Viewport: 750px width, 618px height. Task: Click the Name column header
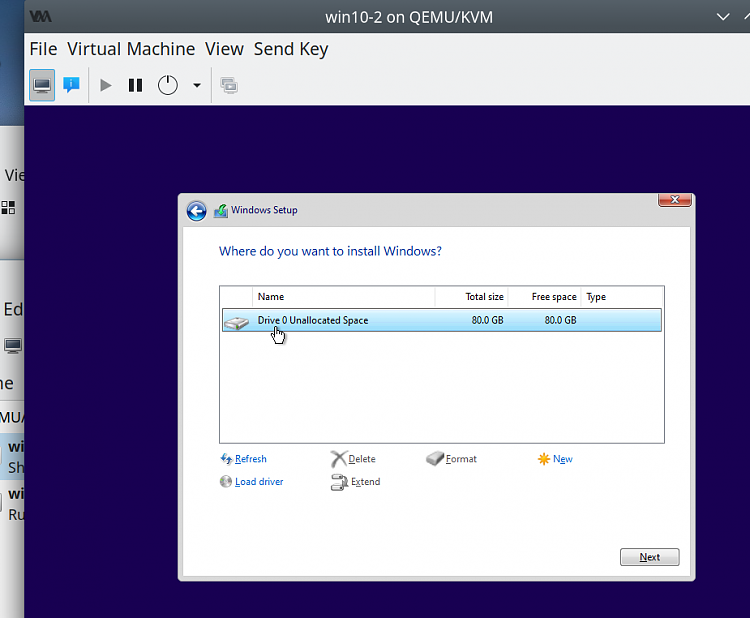[x=344, y=297]
